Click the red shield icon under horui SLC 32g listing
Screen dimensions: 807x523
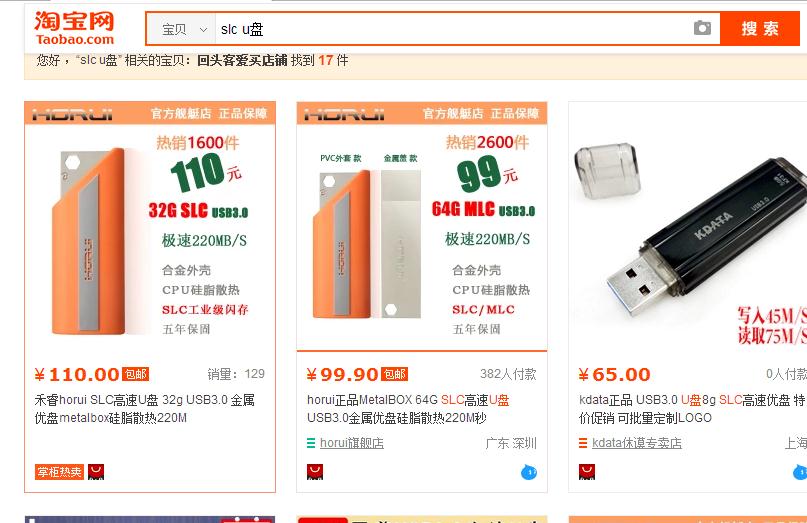coord(96,472)
